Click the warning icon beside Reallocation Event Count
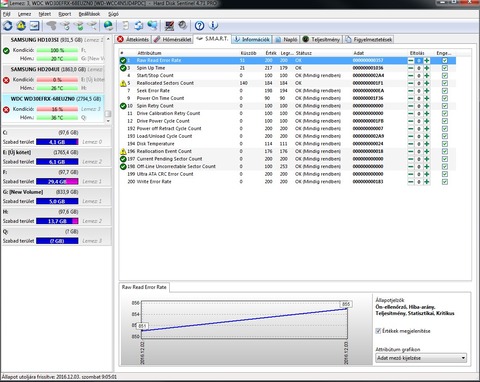 tap(123, 151)
